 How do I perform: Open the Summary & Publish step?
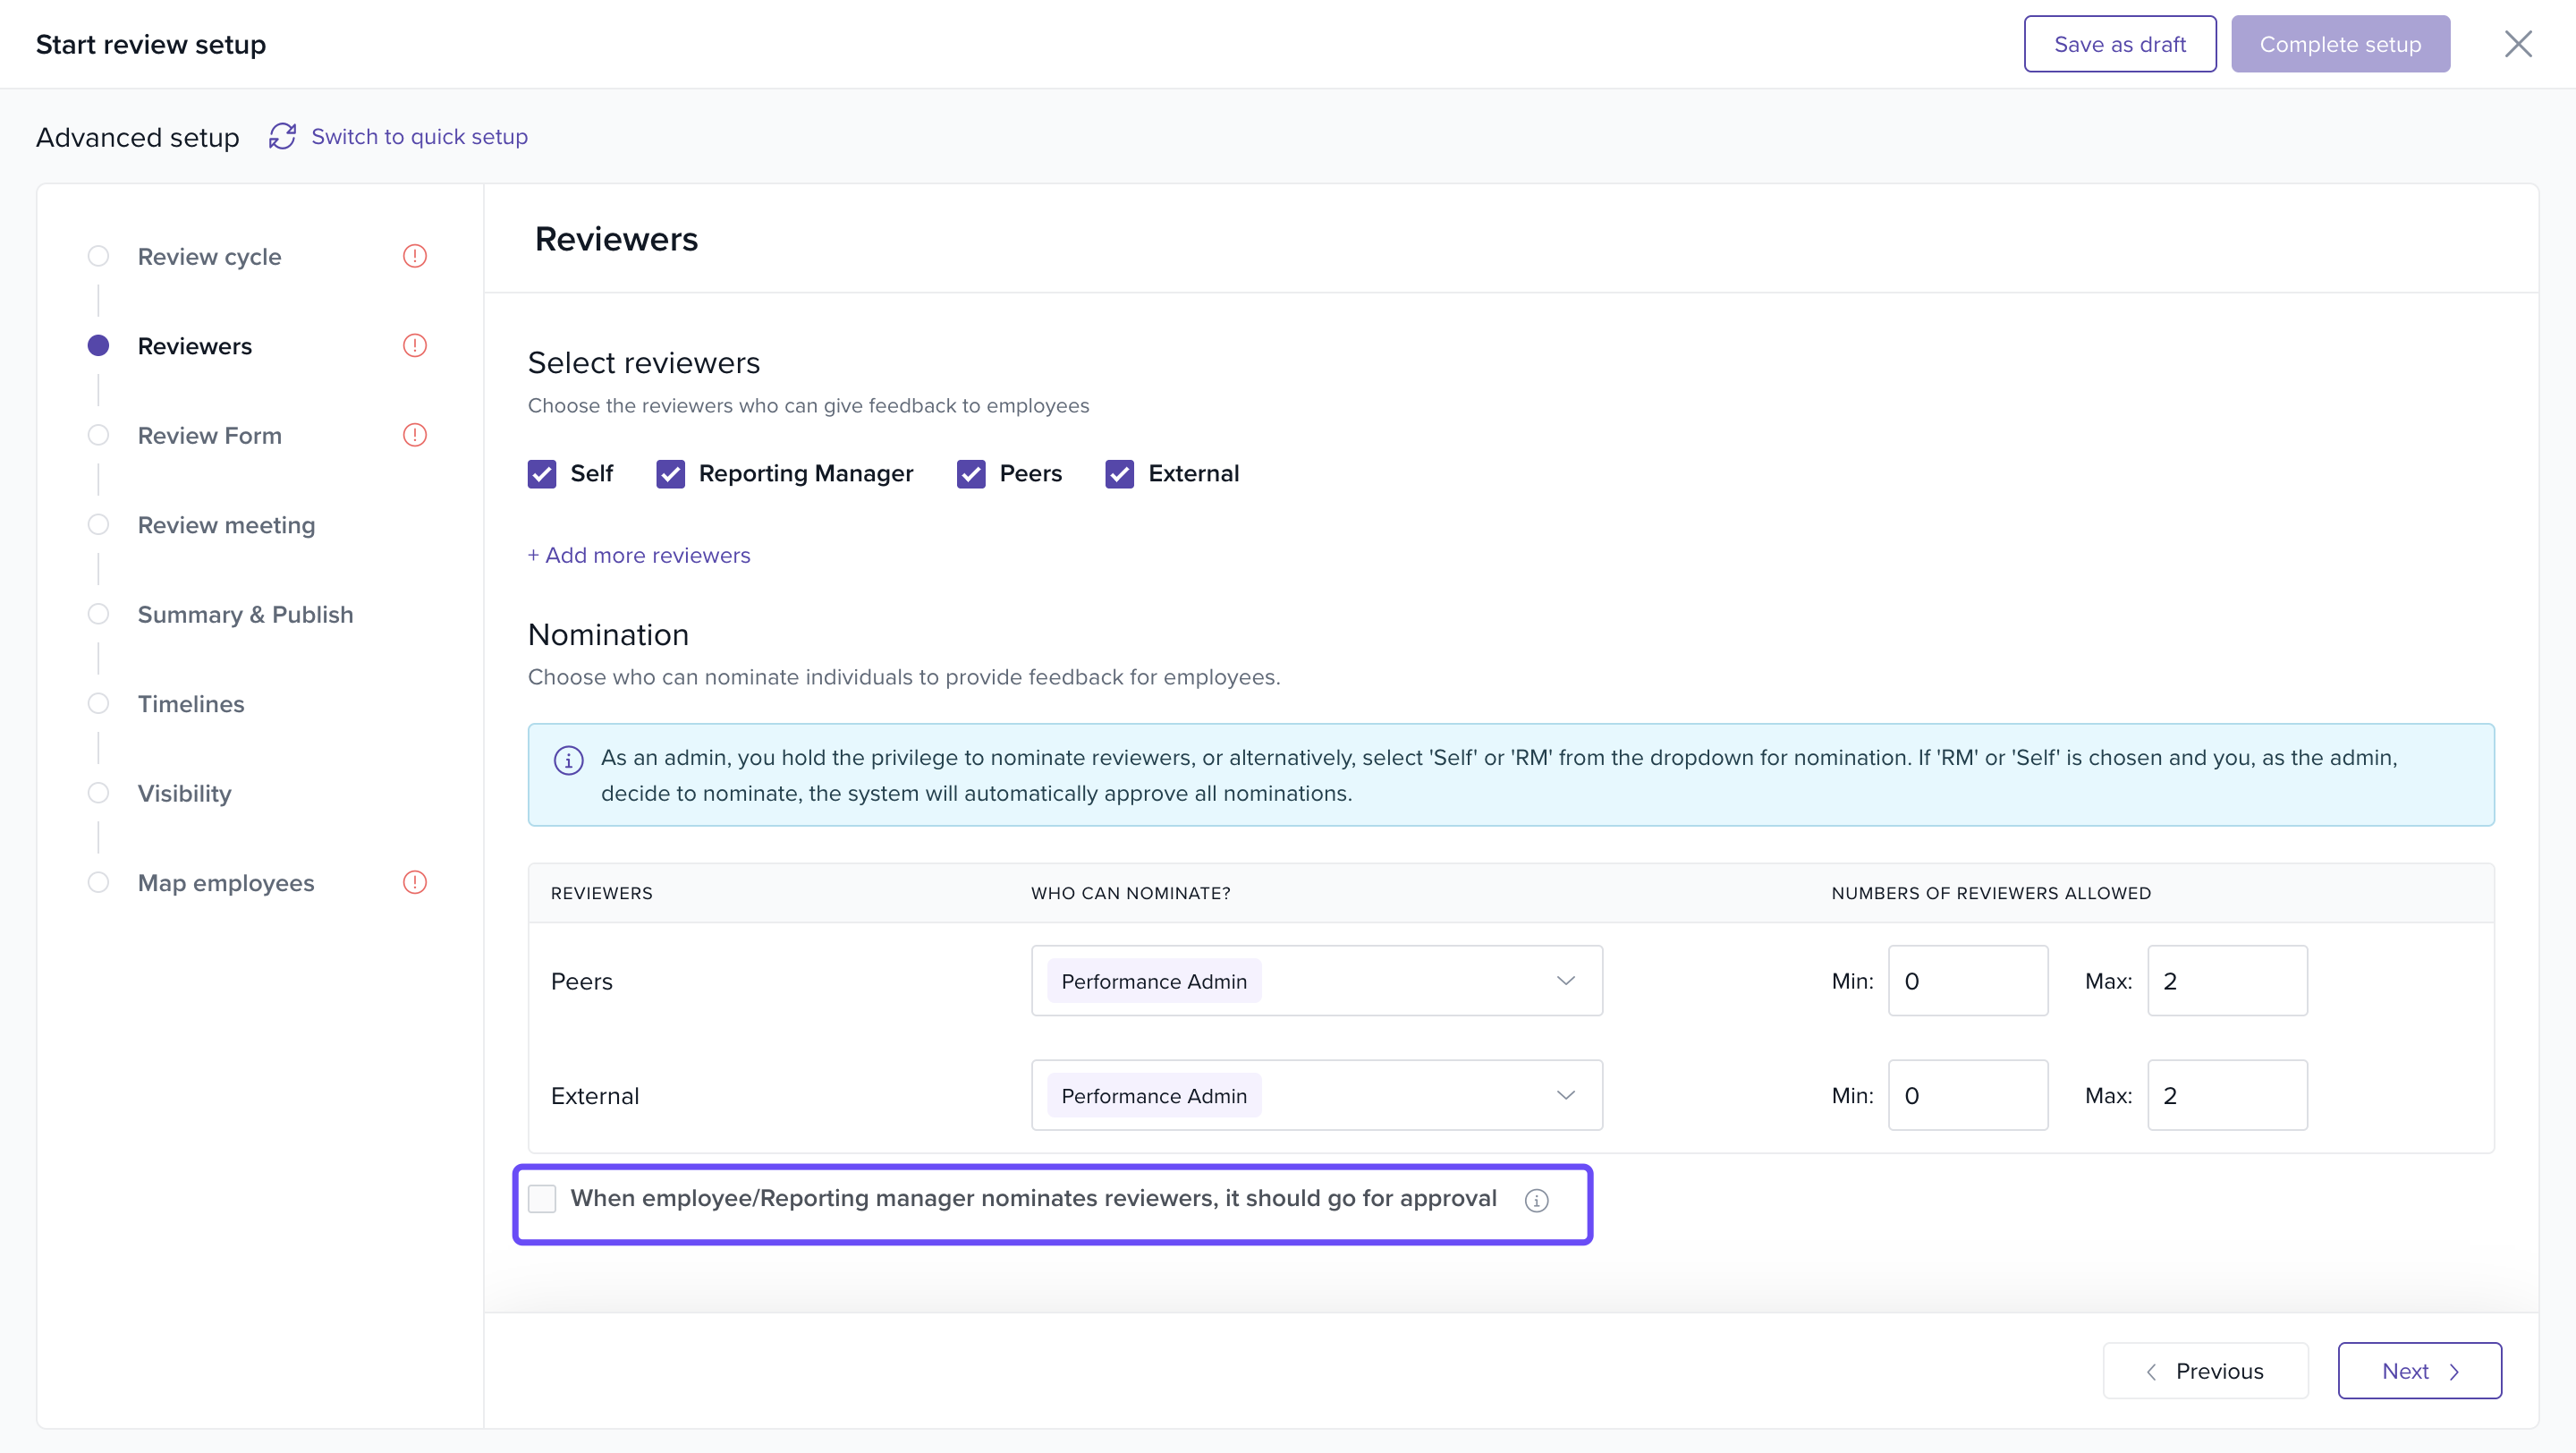pyautogui.click(x=245, y=614)
